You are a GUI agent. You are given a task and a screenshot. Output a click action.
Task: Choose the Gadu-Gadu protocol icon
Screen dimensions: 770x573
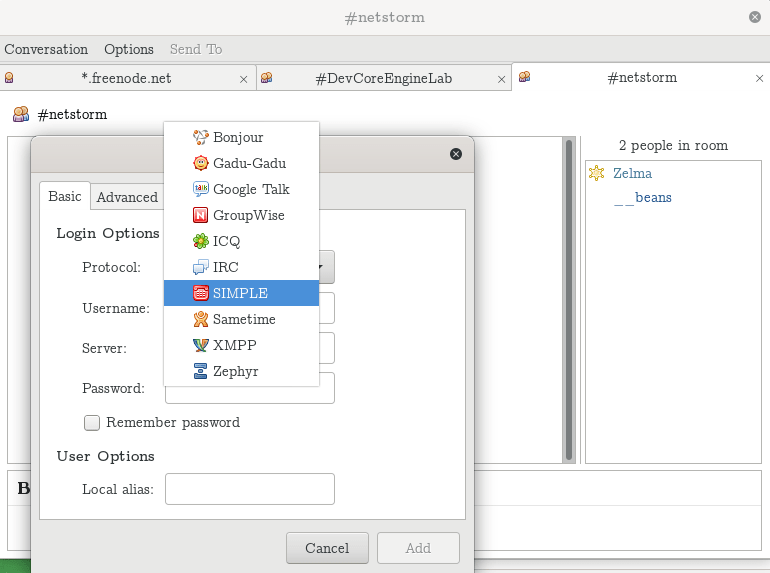pos(200,163)
